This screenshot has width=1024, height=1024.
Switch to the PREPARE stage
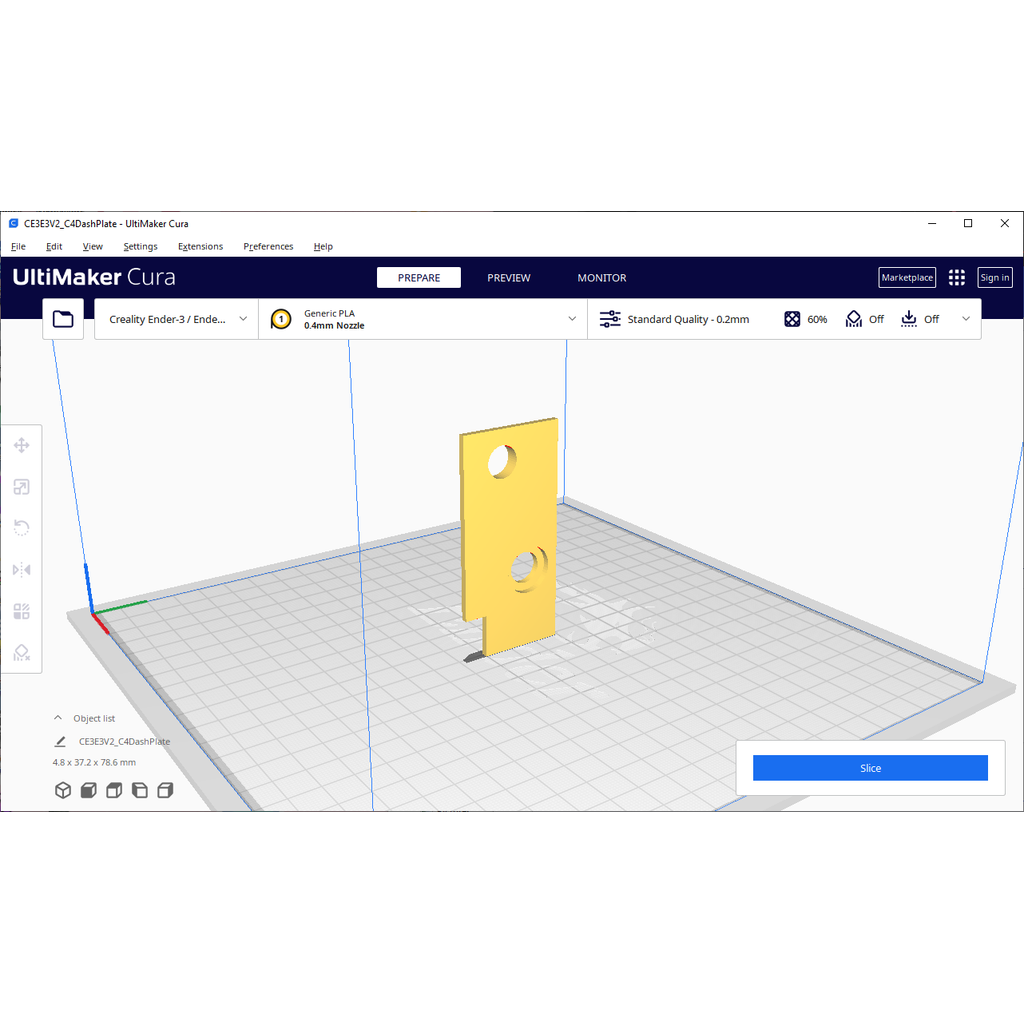tap(419, 278)
